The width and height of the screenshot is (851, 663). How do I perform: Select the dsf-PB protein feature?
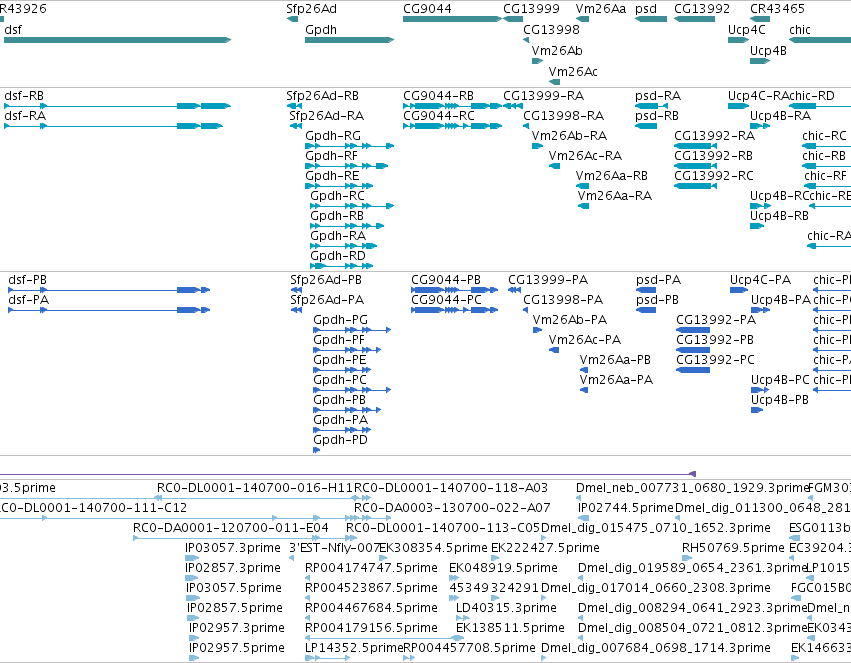109,290
